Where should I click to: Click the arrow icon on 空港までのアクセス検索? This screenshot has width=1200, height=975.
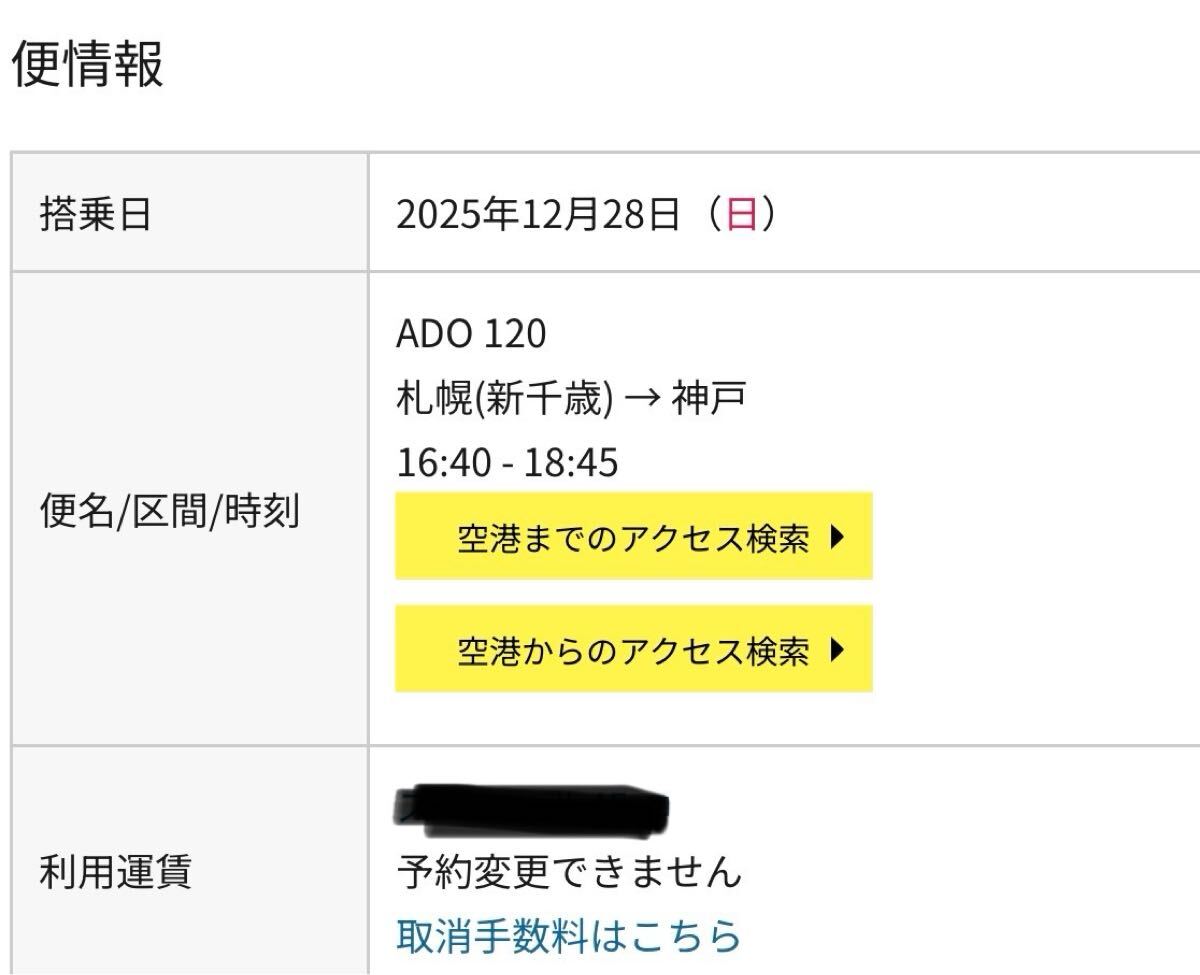[838, 538]
